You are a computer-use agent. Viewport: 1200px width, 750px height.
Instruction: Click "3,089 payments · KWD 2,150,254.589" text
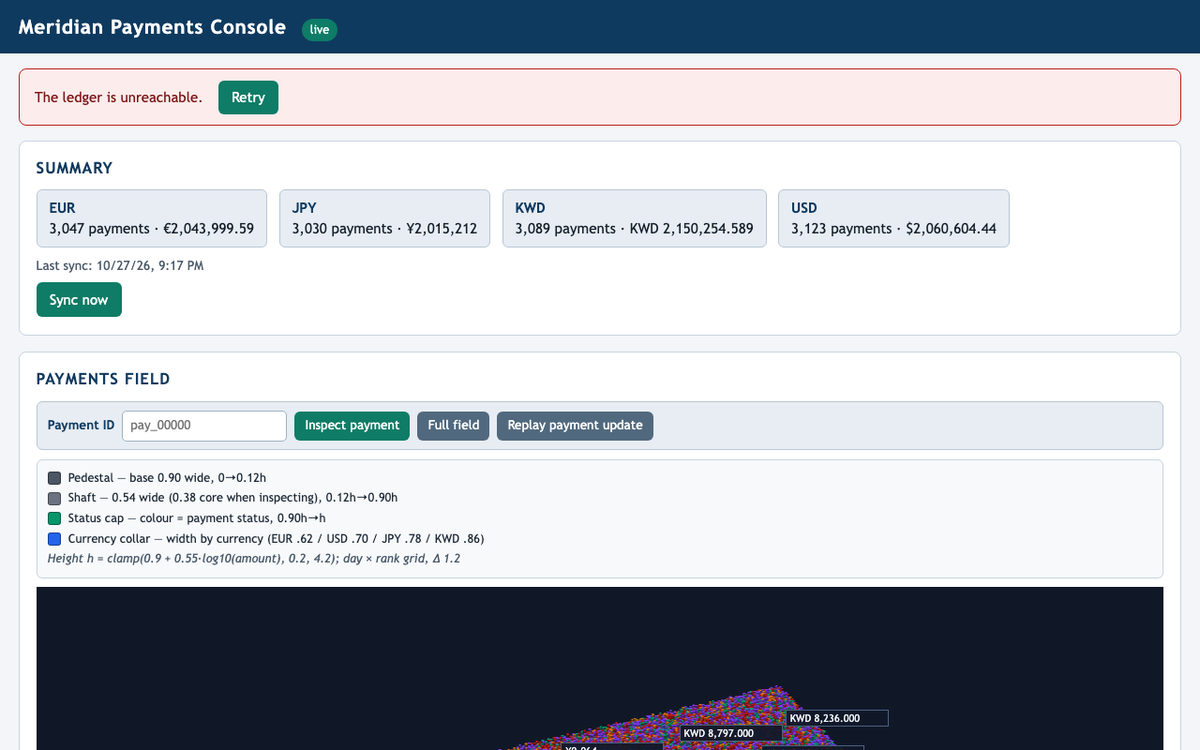tap(634, 229)
